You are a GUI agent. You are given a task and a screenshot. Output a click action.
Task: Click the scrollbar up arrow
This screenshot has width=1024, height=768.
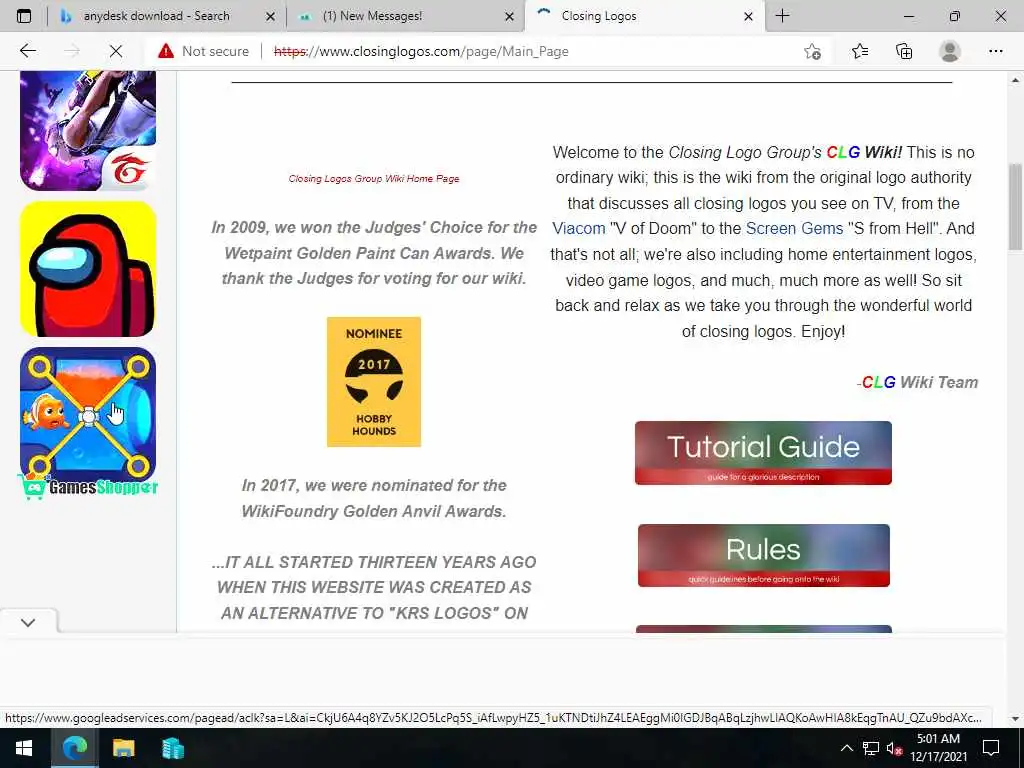(x=1015, y=80)
